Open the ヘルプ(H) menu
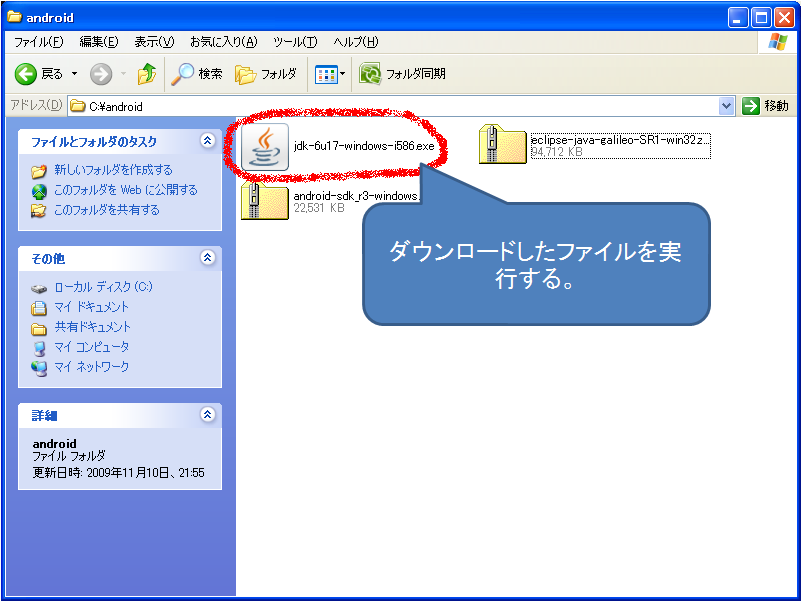802x602 pixels. (355, 42)
